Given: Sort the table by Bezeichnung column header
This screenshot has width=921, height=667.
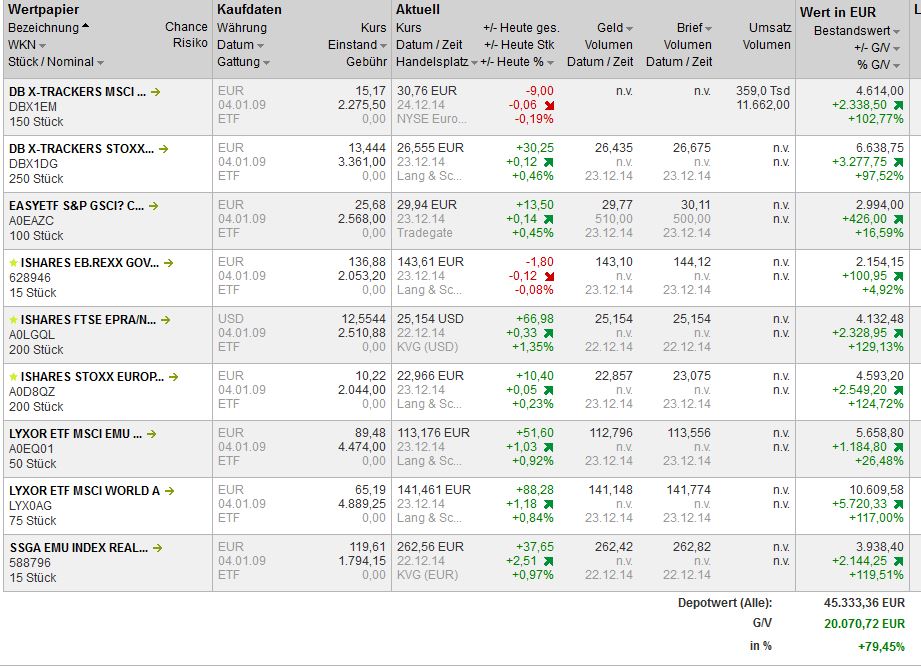Looking at the screenshot, I should [x=43, y=28].
